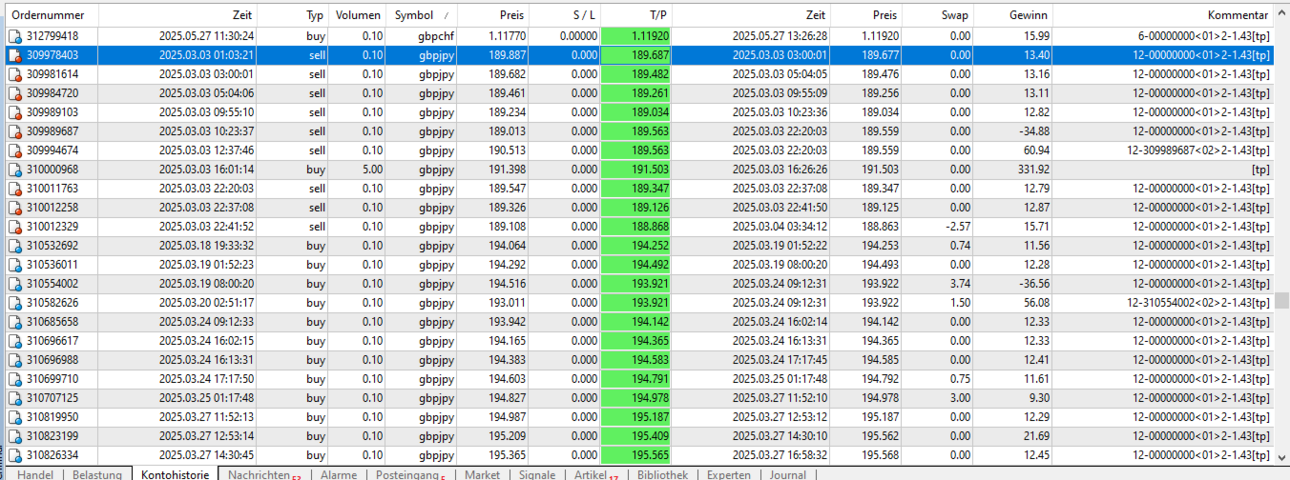Image resolution: width=1290 pixels, height=480 pixels.
Task: Click the order icon beside 309981614
Action: 14,74
